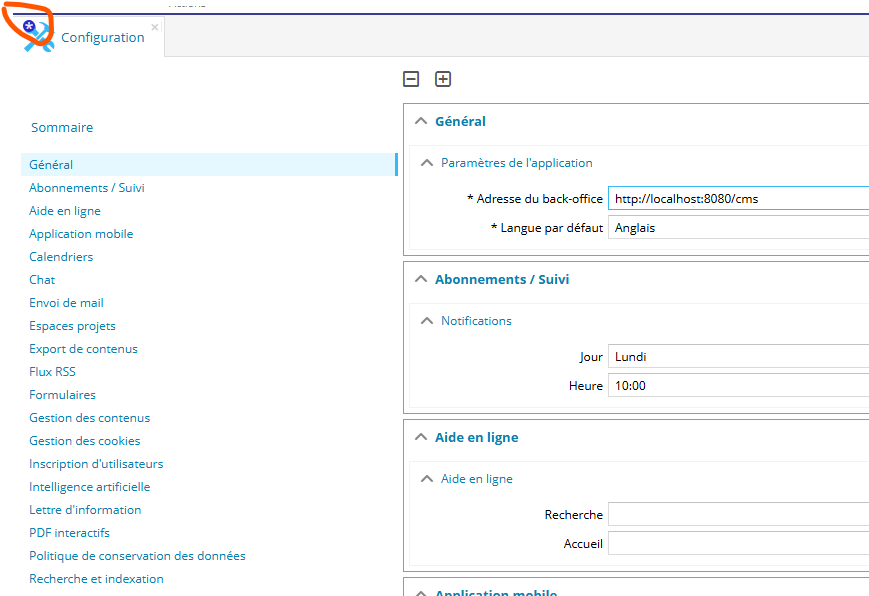Expand all sections with plus icon
Image resolution: width=869 pixels, height=596 pixels.
coord(443,80)
